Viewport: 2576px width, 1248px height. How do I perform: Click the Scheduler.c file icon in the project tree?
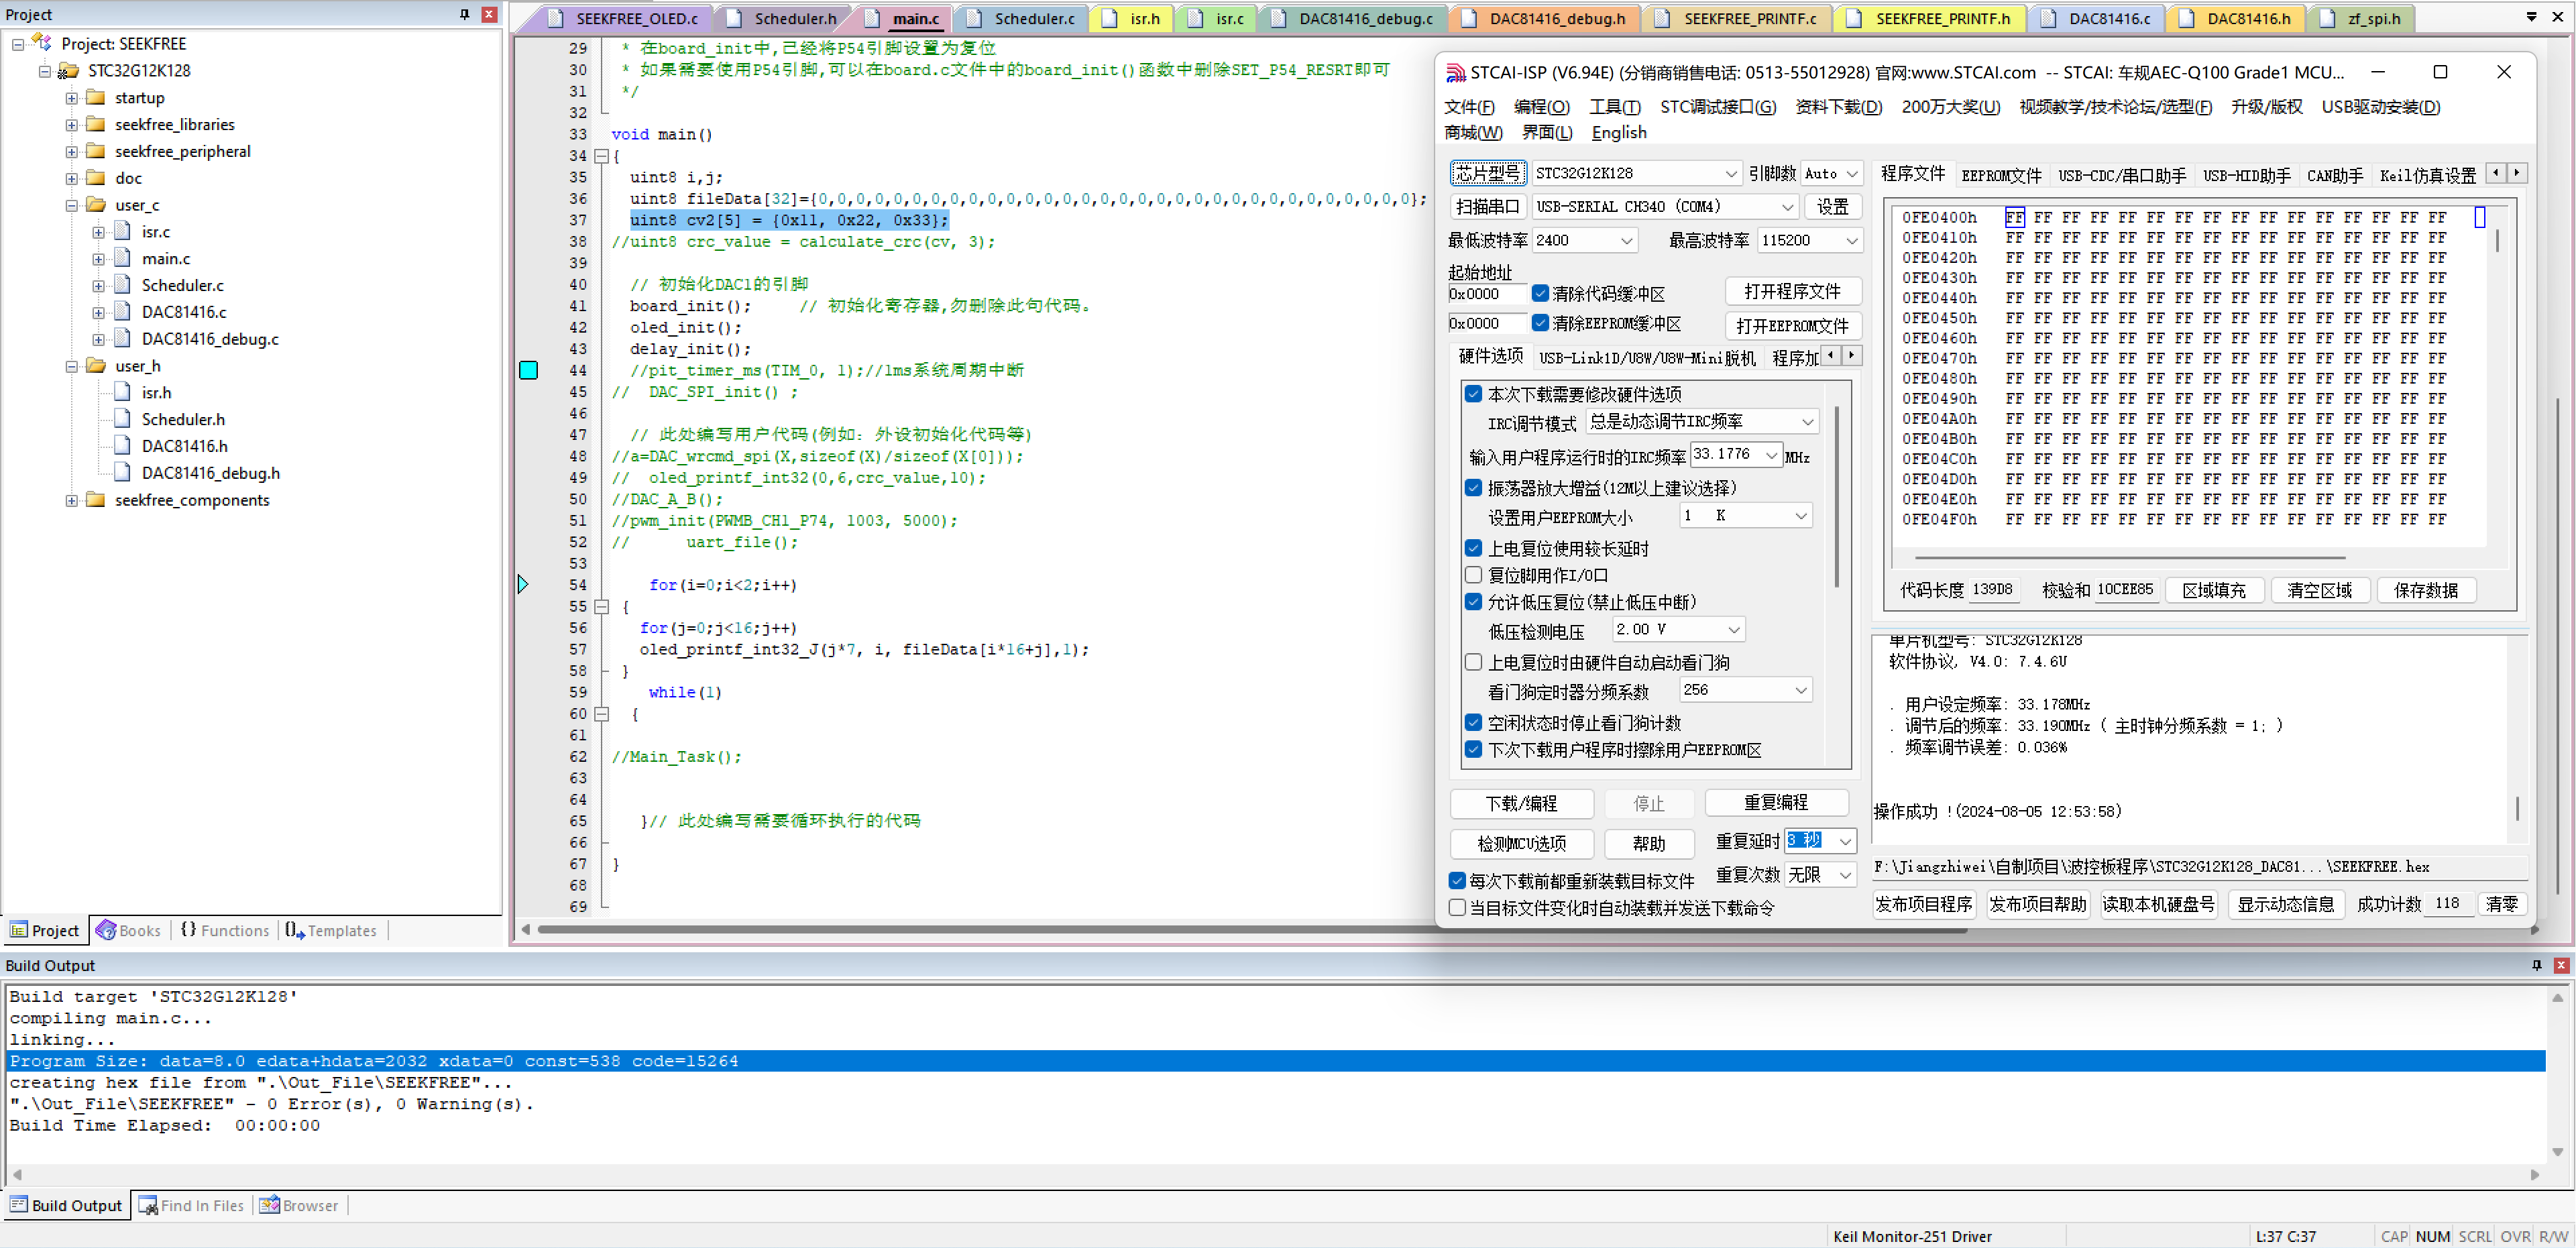[123, 285]
